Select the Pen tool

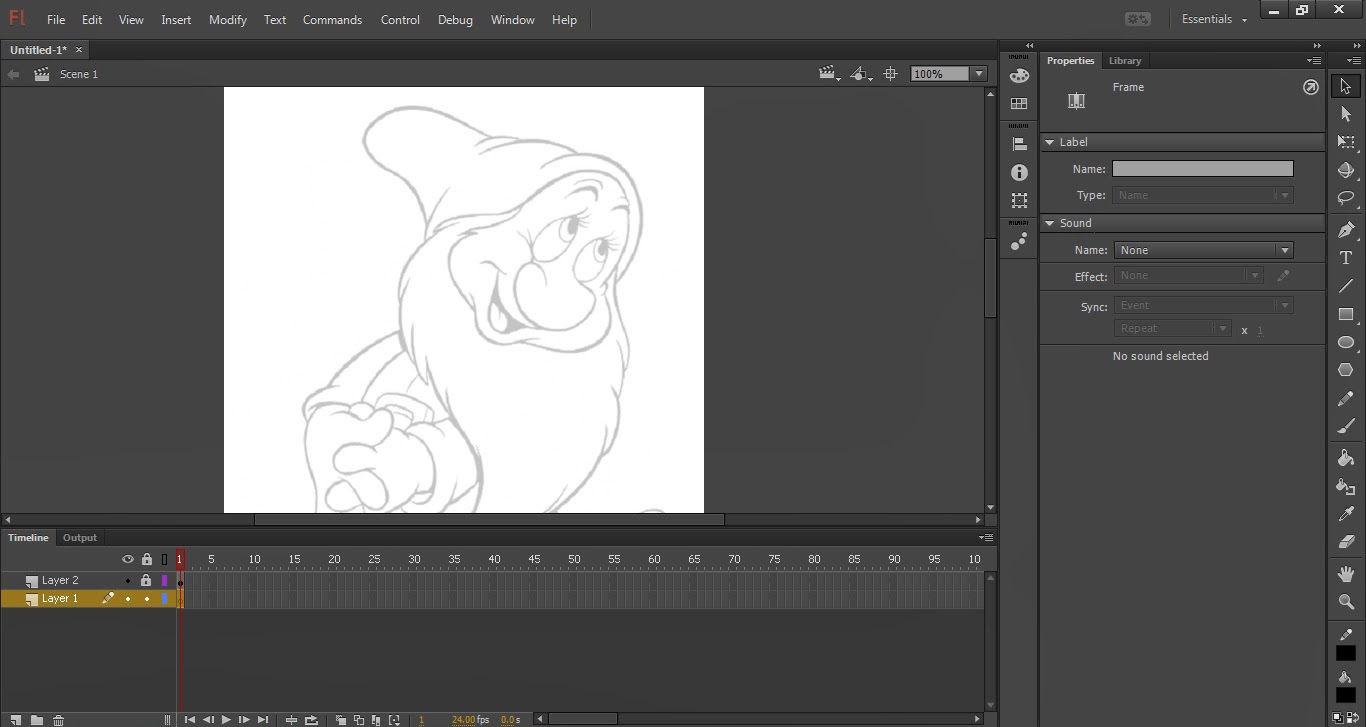1346,230
